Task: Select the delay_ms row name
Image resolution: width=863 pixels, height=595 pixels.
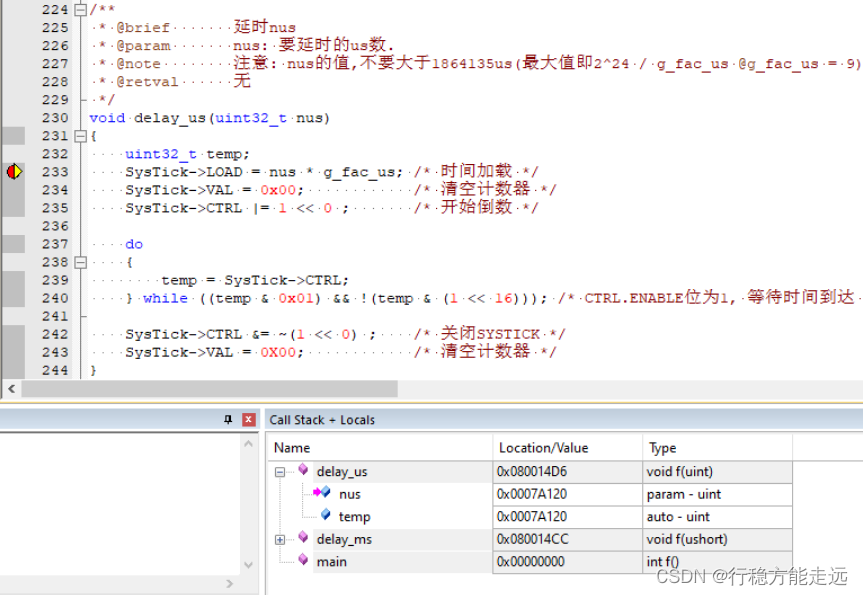Action: 344,539
